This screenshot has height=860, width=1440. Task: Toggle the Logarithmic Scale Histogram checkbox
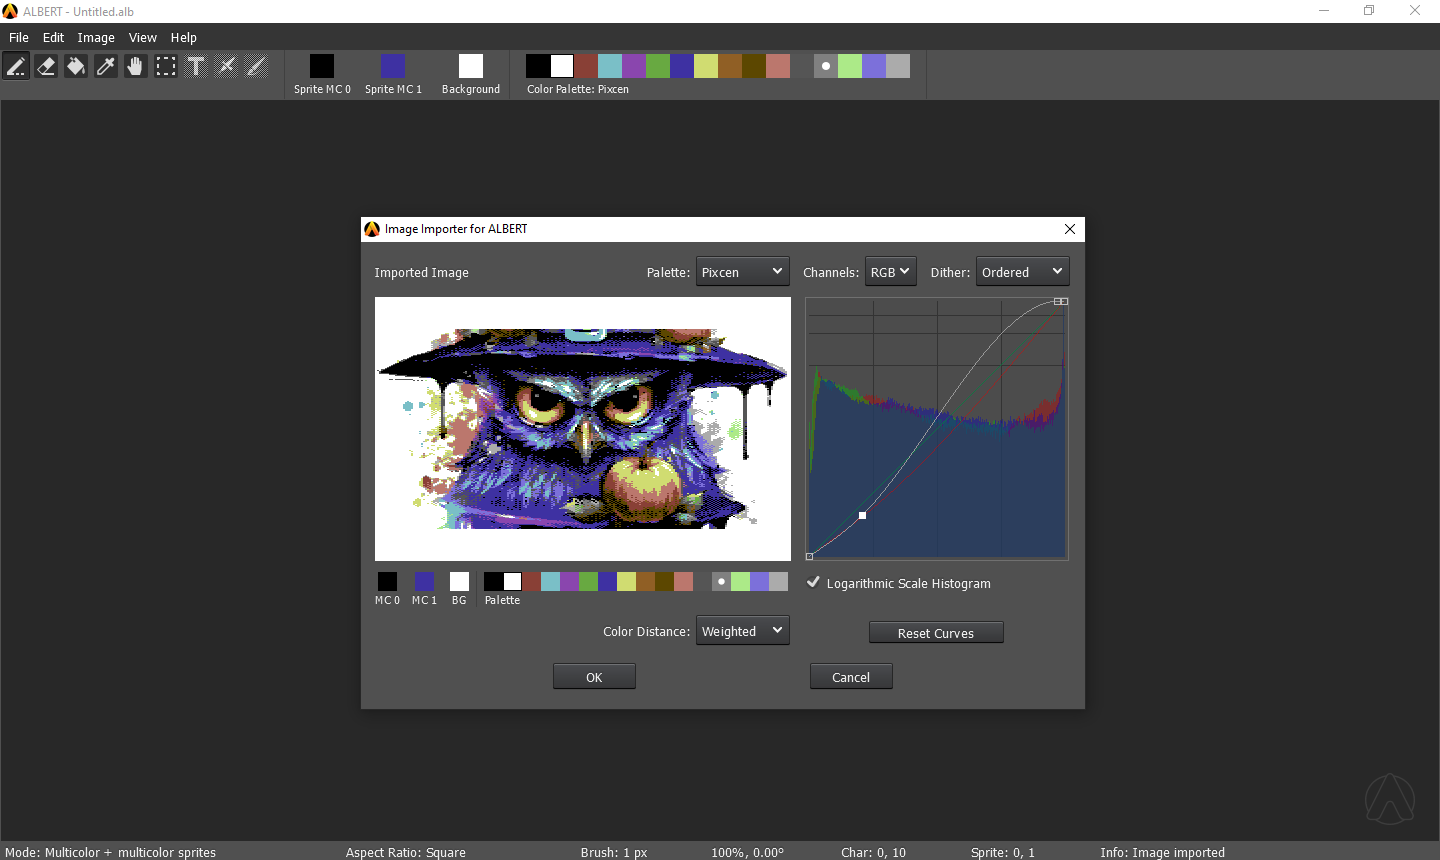814,582
